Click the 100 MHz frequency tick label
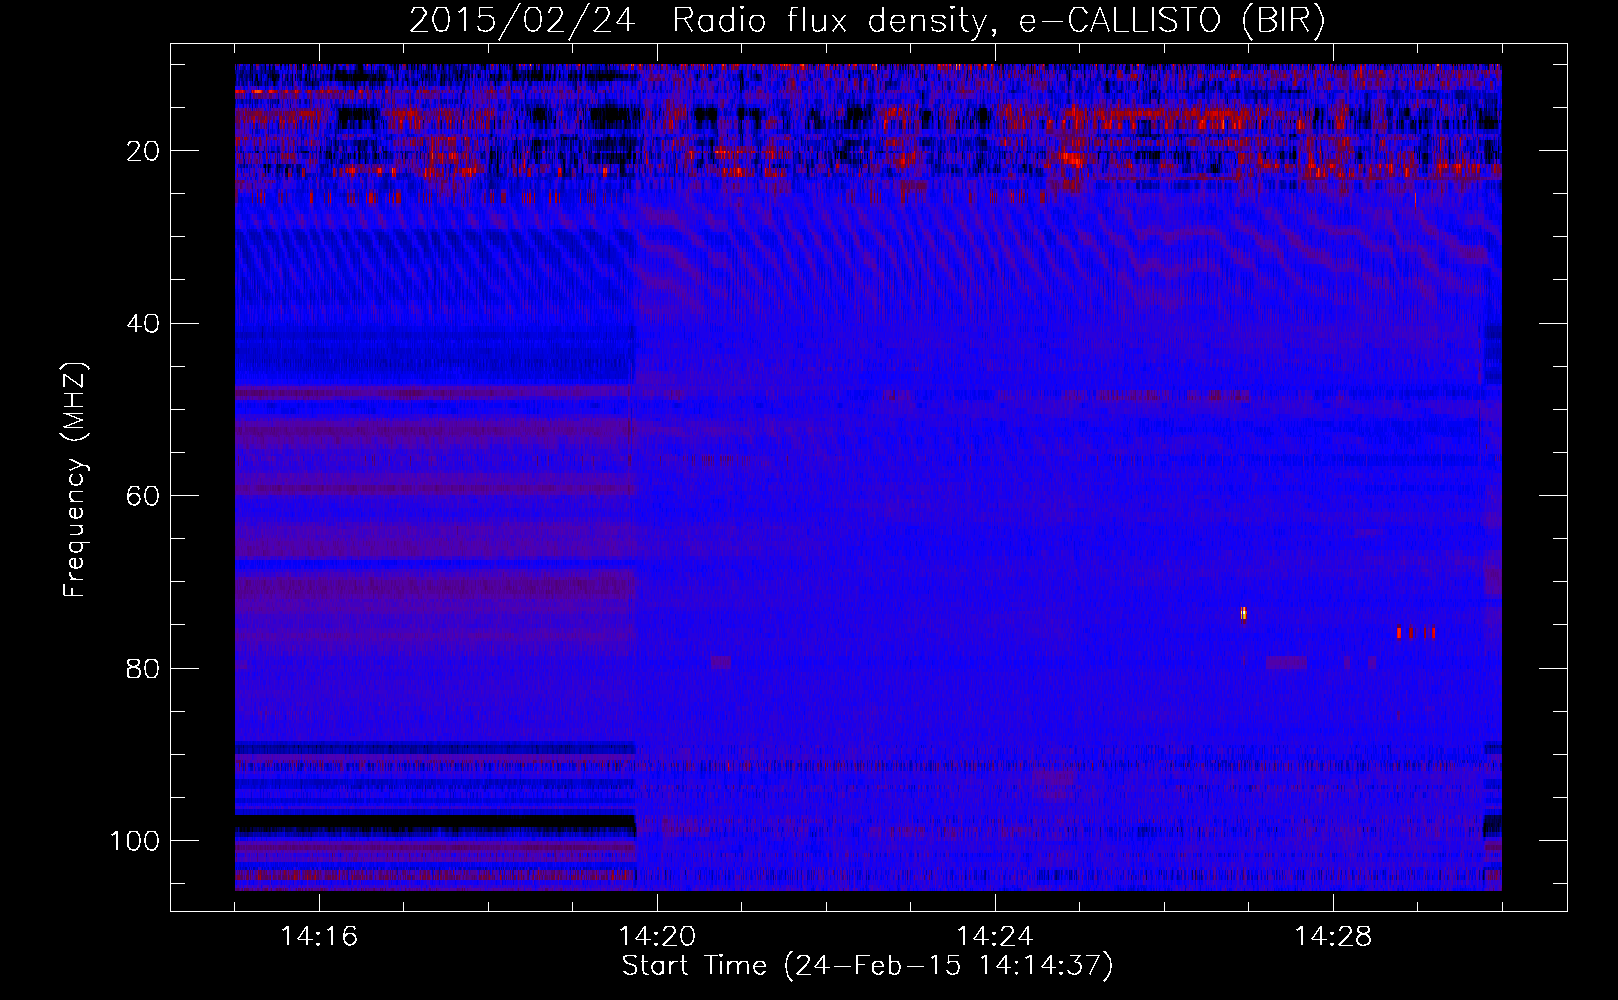 (135, 841)
